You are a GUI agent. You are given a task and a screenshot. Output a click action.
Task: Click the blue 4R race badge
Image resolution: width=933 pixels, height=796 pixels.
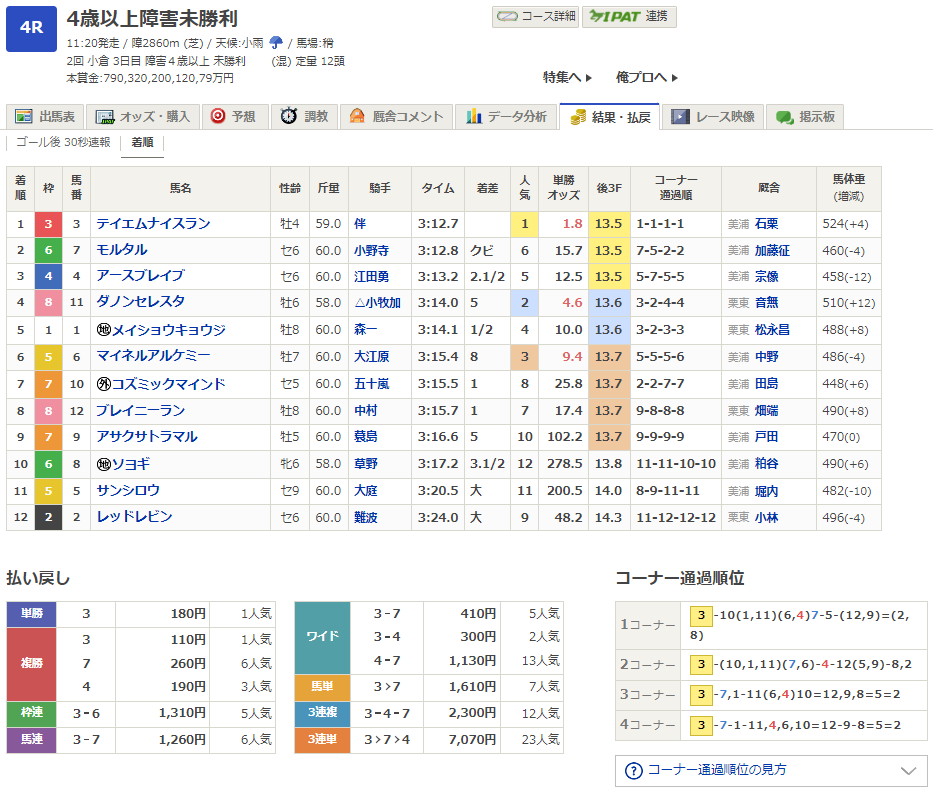(x=32, y=29)
